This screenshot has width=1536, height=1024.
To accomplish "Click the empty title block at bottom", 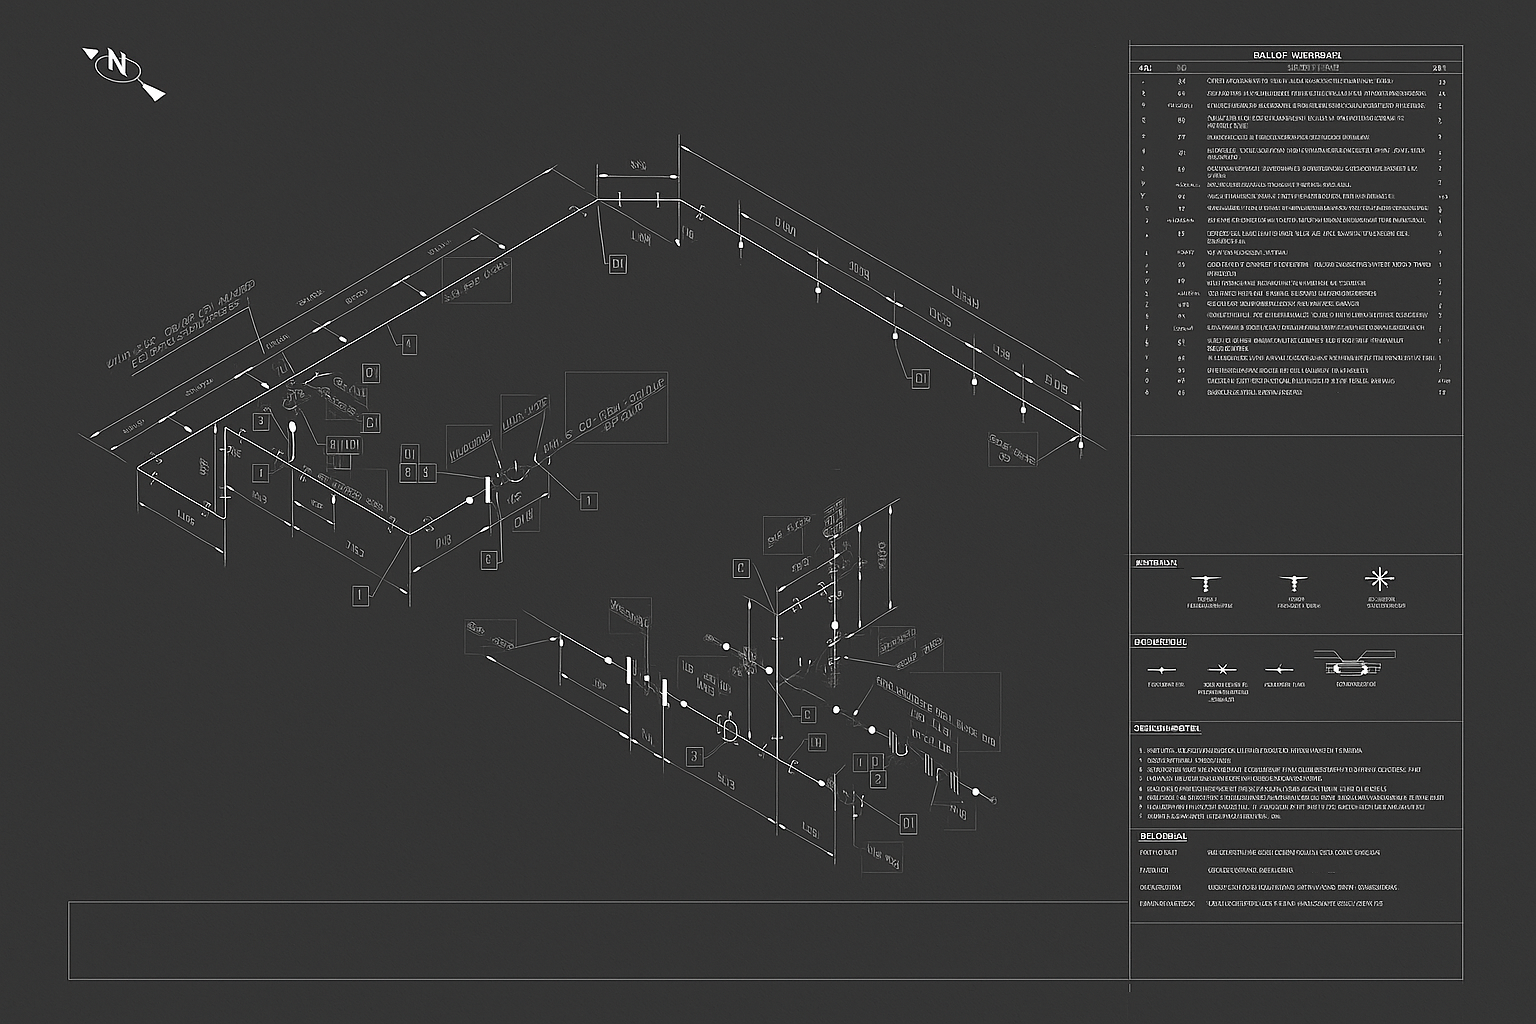I will [x=598, y=940].
